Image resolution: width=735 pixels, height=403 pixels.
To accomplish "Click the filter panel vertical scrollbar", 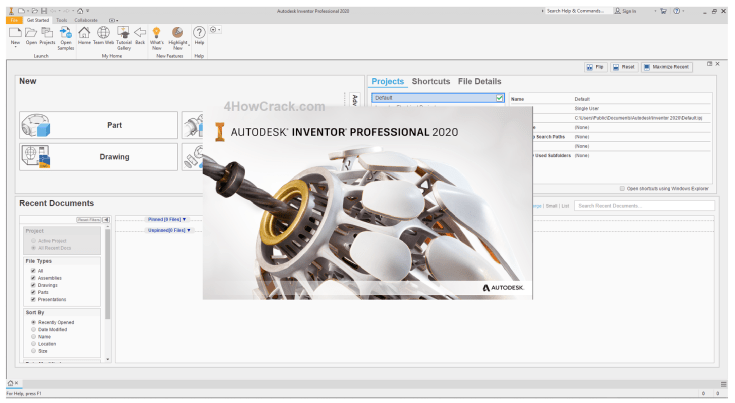I will coord(108,274).
